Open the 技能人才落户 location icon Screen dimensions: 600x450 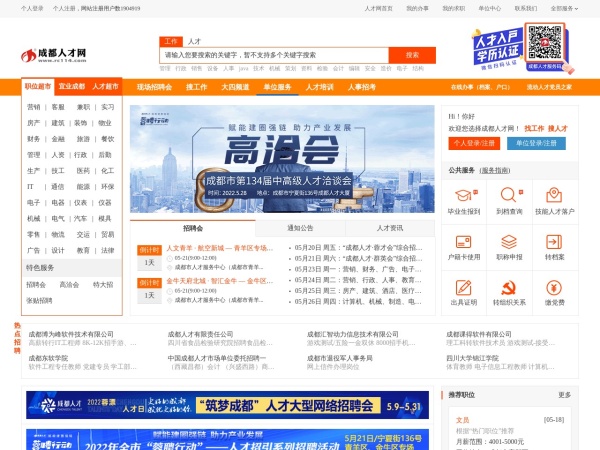pyautogui.click(x=554, y=195)
